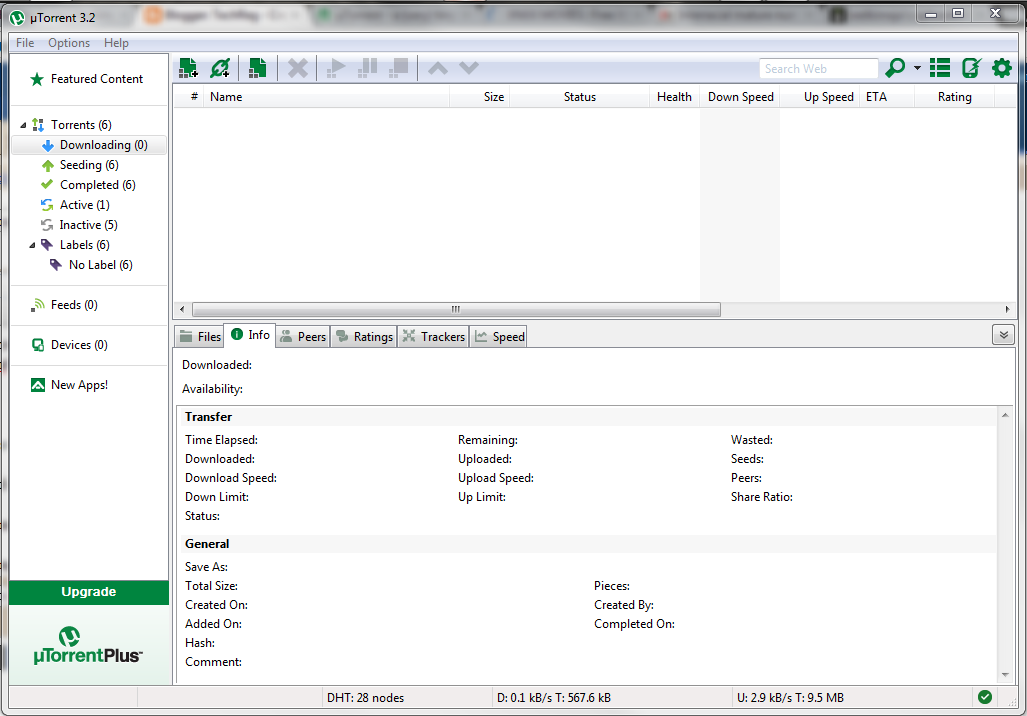
Task: Collapse the Labels (6) tree node
Action: (31, 245)
